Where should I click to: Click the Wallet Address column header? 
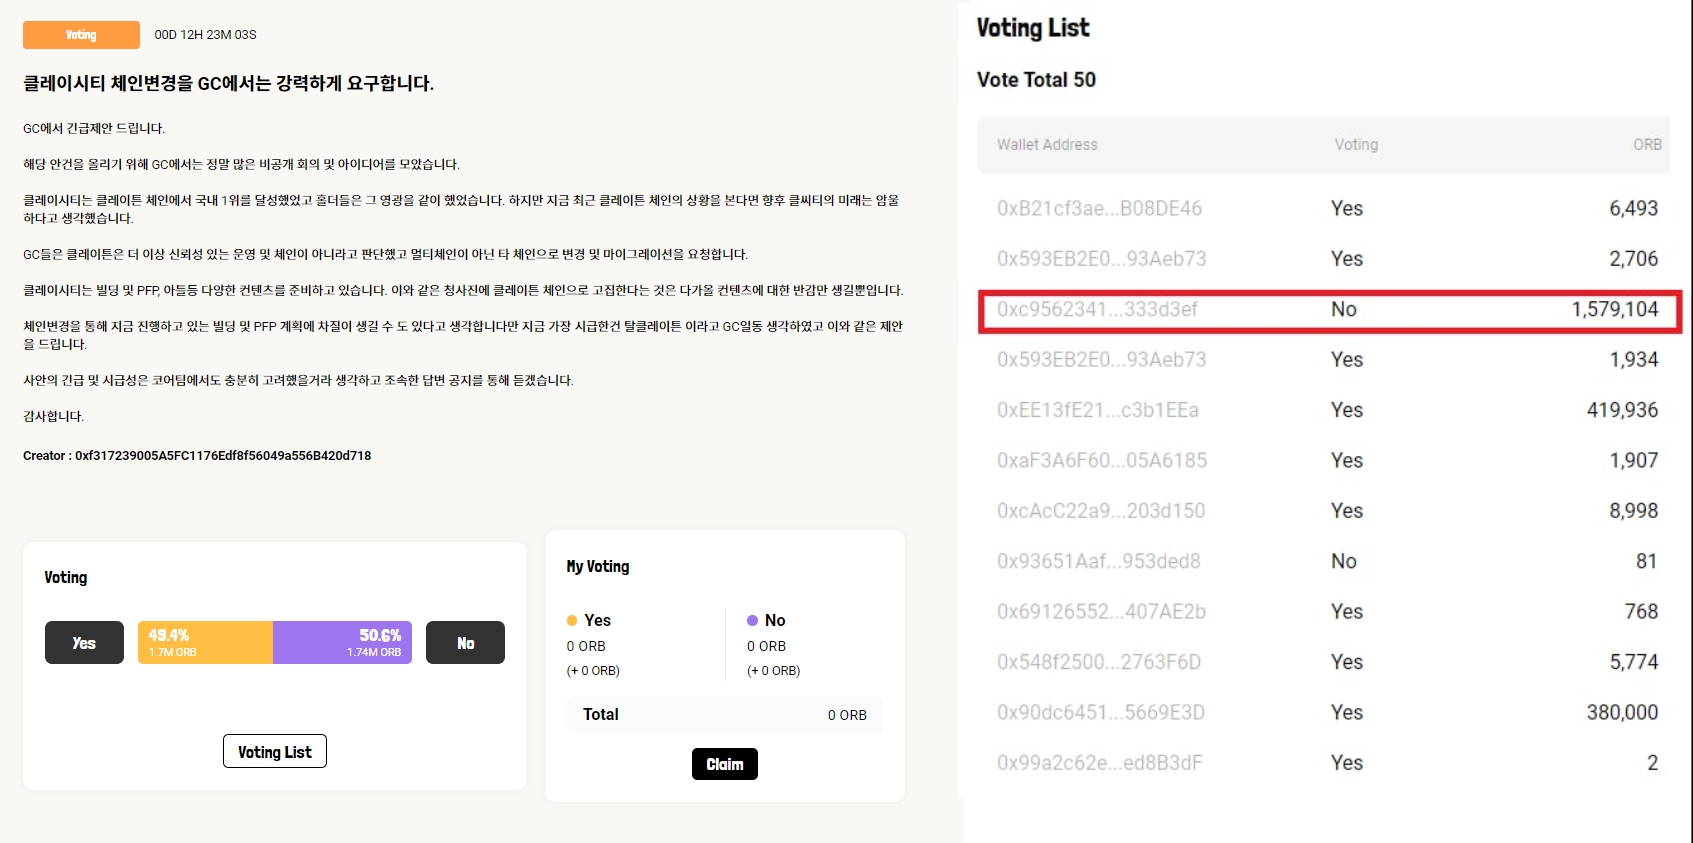pos(1047,145)
